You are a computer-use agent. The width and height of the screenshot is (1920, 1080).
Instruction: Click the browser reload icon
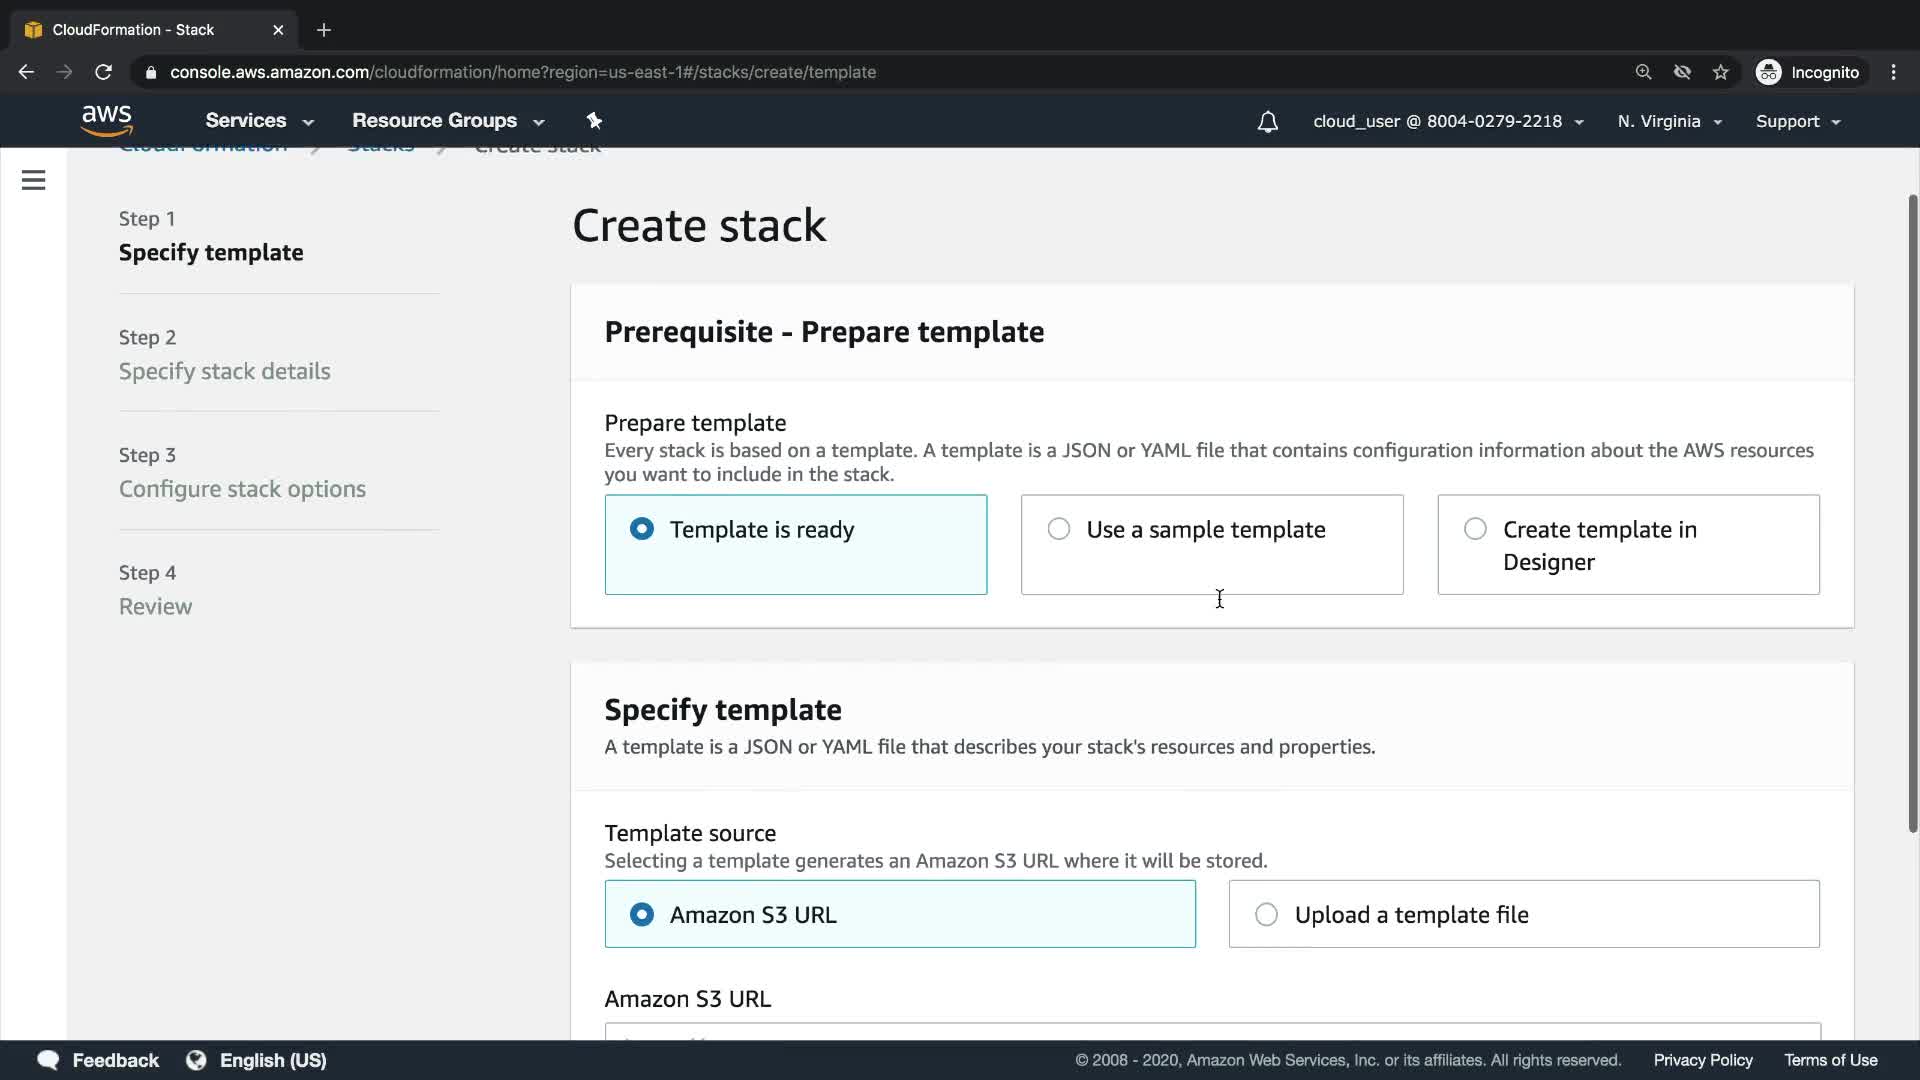pyautogui.click(x=103, y=72)
